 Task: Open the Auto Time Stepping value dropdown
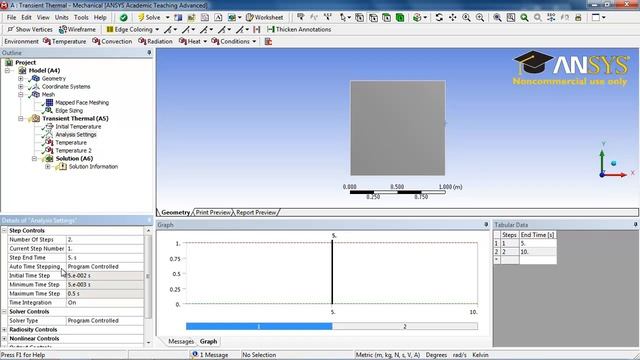tap(105, 267)
